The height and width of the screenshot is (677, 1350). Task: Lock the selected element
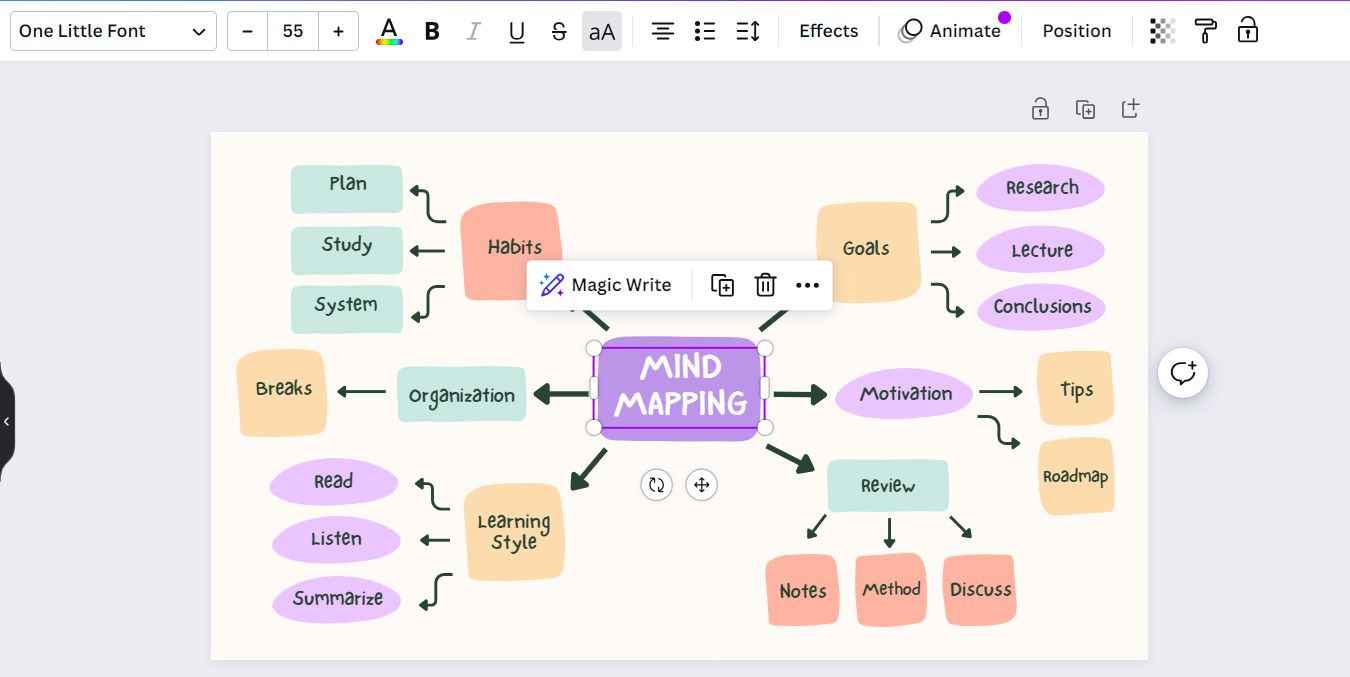1247,31
